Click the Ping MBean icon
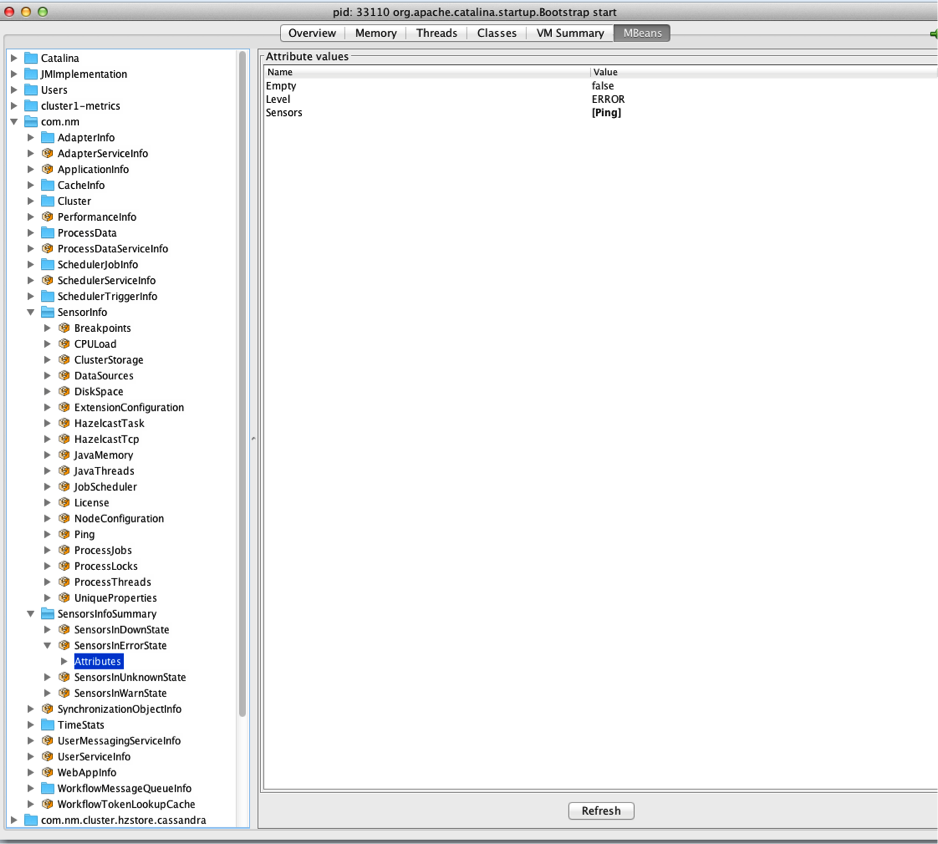Screen dimensions: 938x844 [63, 534]
